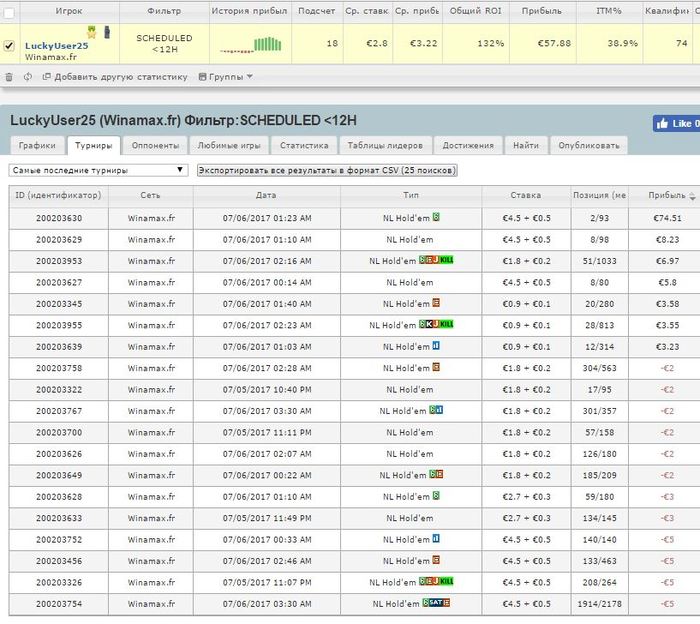Screen dimensions: 700x624
Task: Click date 07/06/2017 02:46 AM
Action: pyautogui.click(x=267, y=561)
